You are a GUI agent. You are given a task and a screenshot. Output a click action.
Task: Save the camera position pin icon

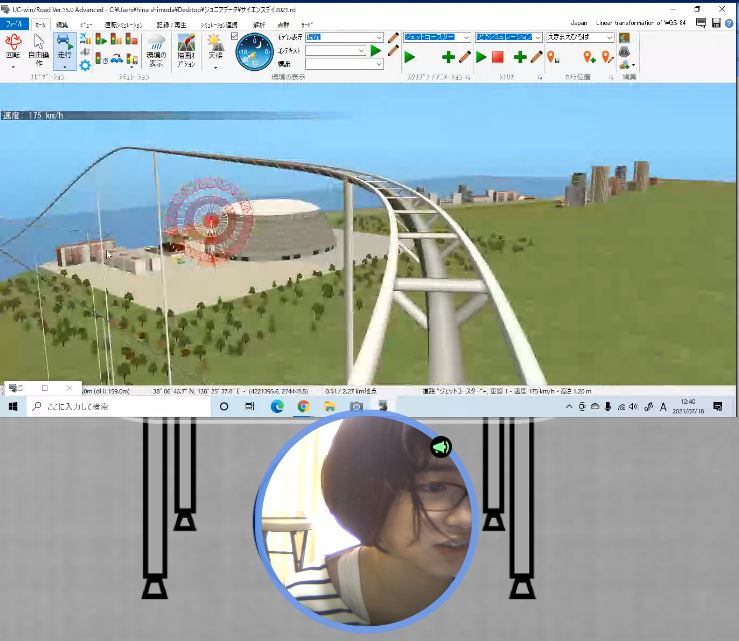pos(552,58)
